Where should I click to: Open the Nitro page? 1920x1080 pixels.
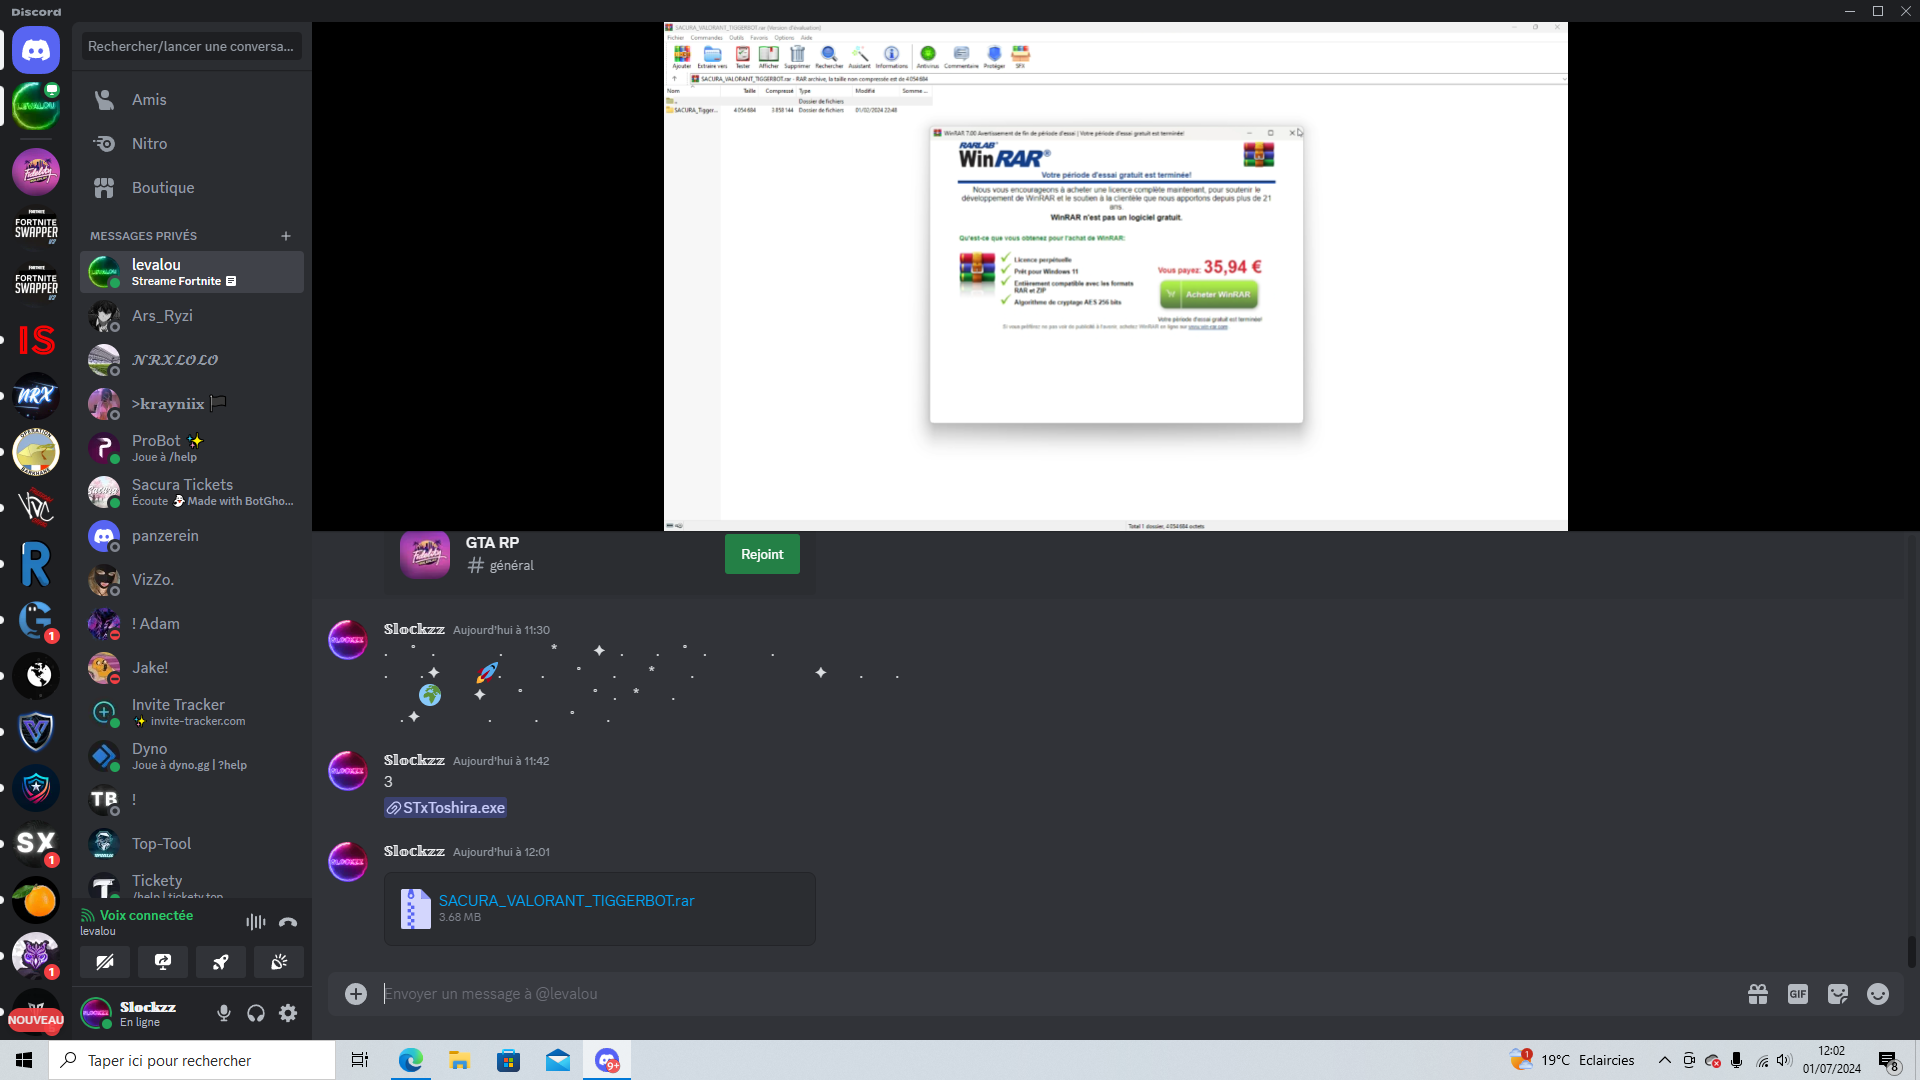192,144
